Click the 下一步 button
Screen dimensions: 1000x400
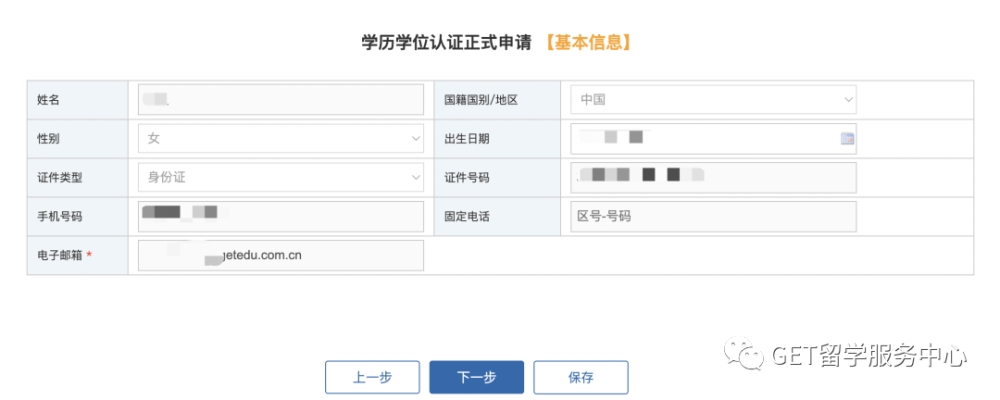[476, 377]
